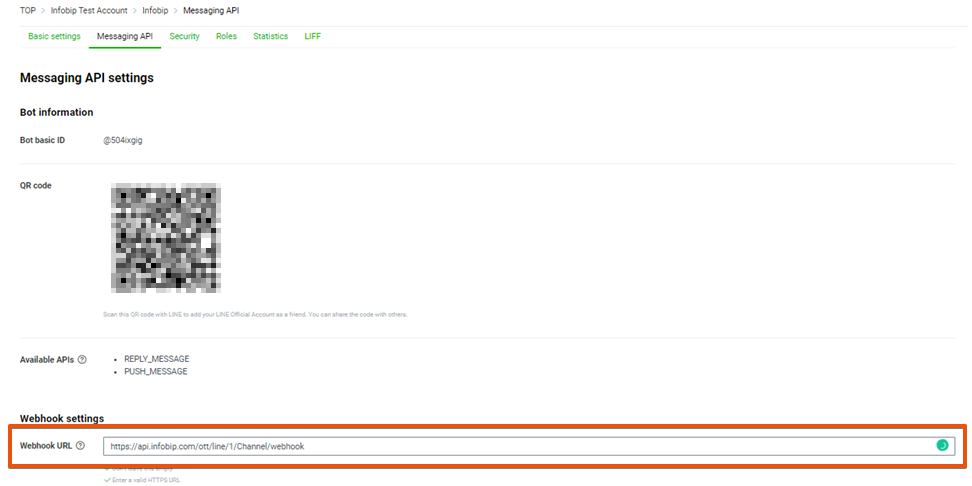Click the Webhook settings heading

62,418
